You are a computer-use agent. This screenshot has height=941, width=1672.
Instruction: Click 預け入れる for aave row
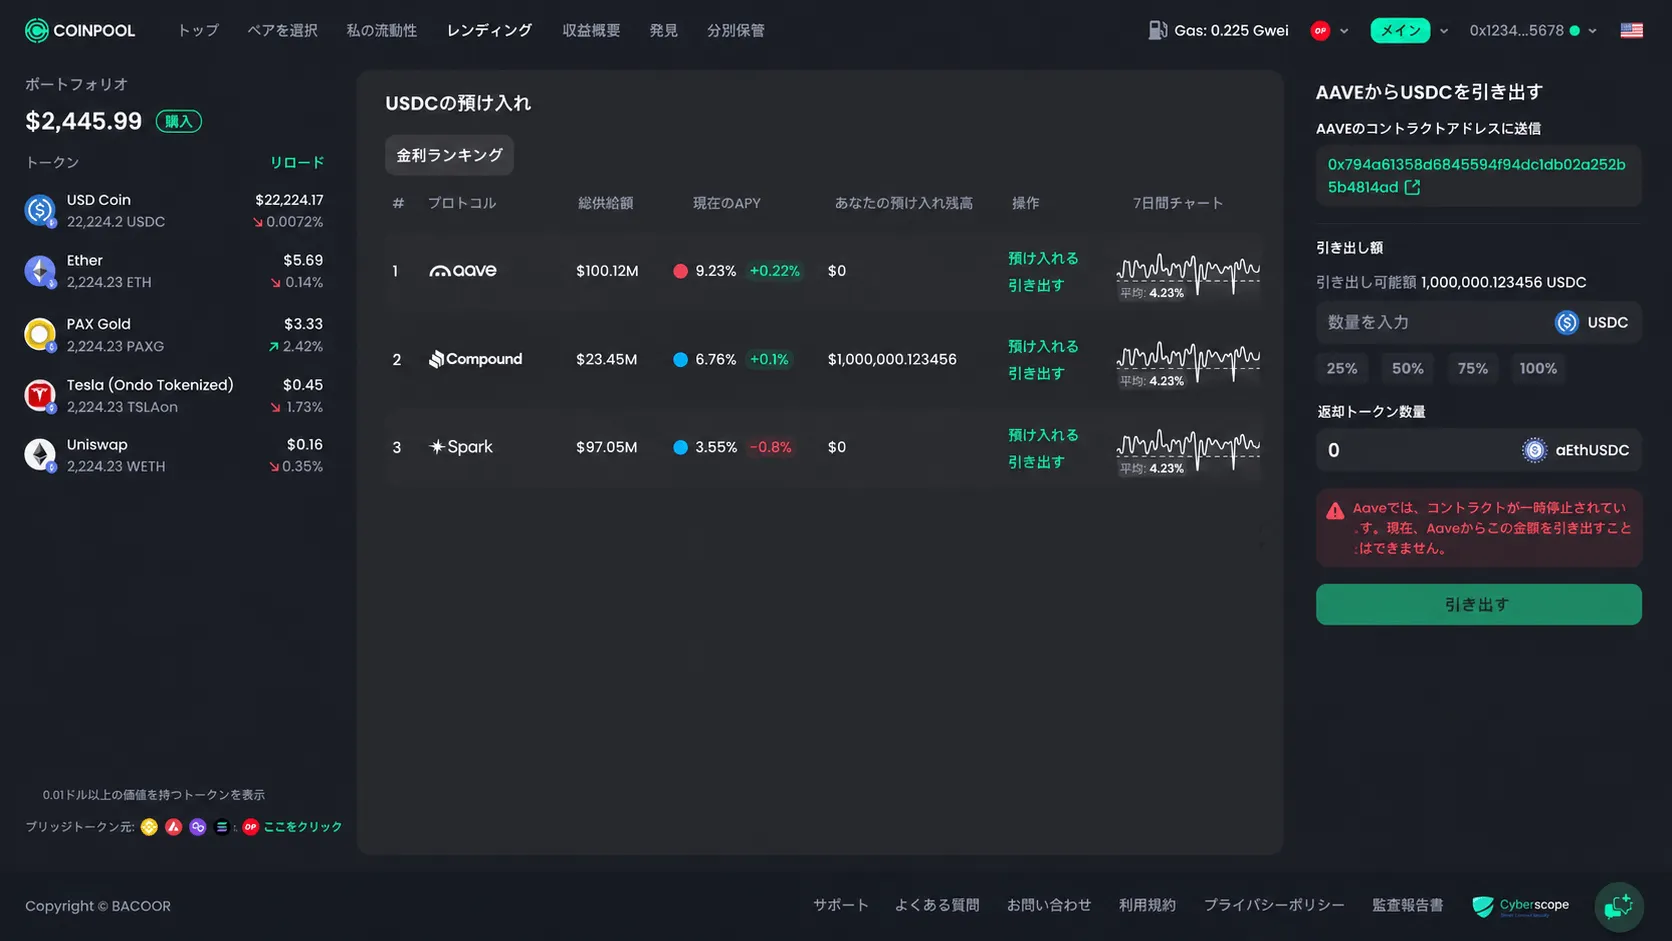click(x=1043, y=258)
